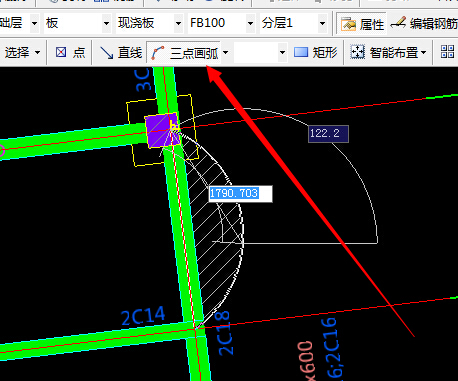Click the 属性 button label
This screenshot has width=458, height=381.
click(372, 24)
